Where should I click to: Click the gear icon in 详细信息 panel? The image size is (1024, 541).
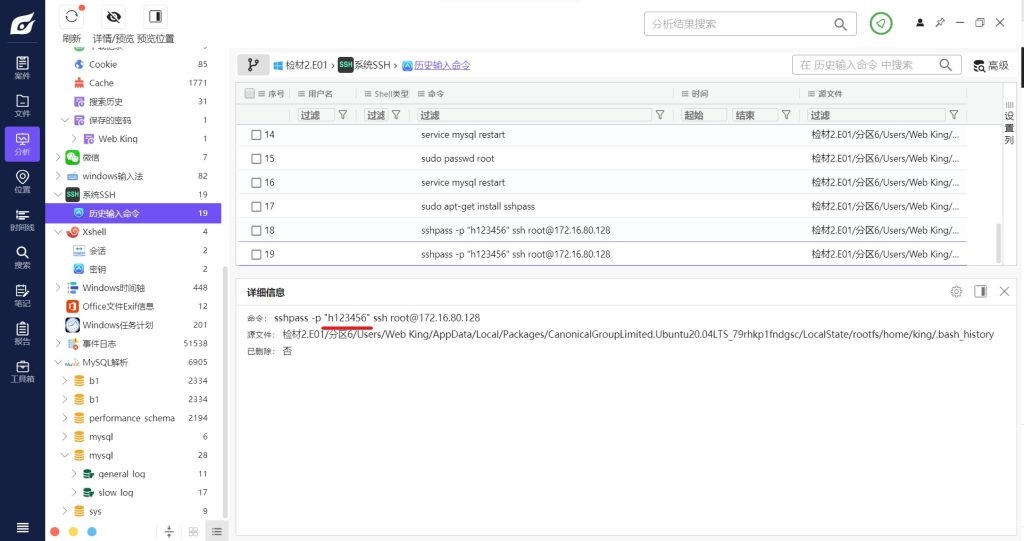coord(956,292)
